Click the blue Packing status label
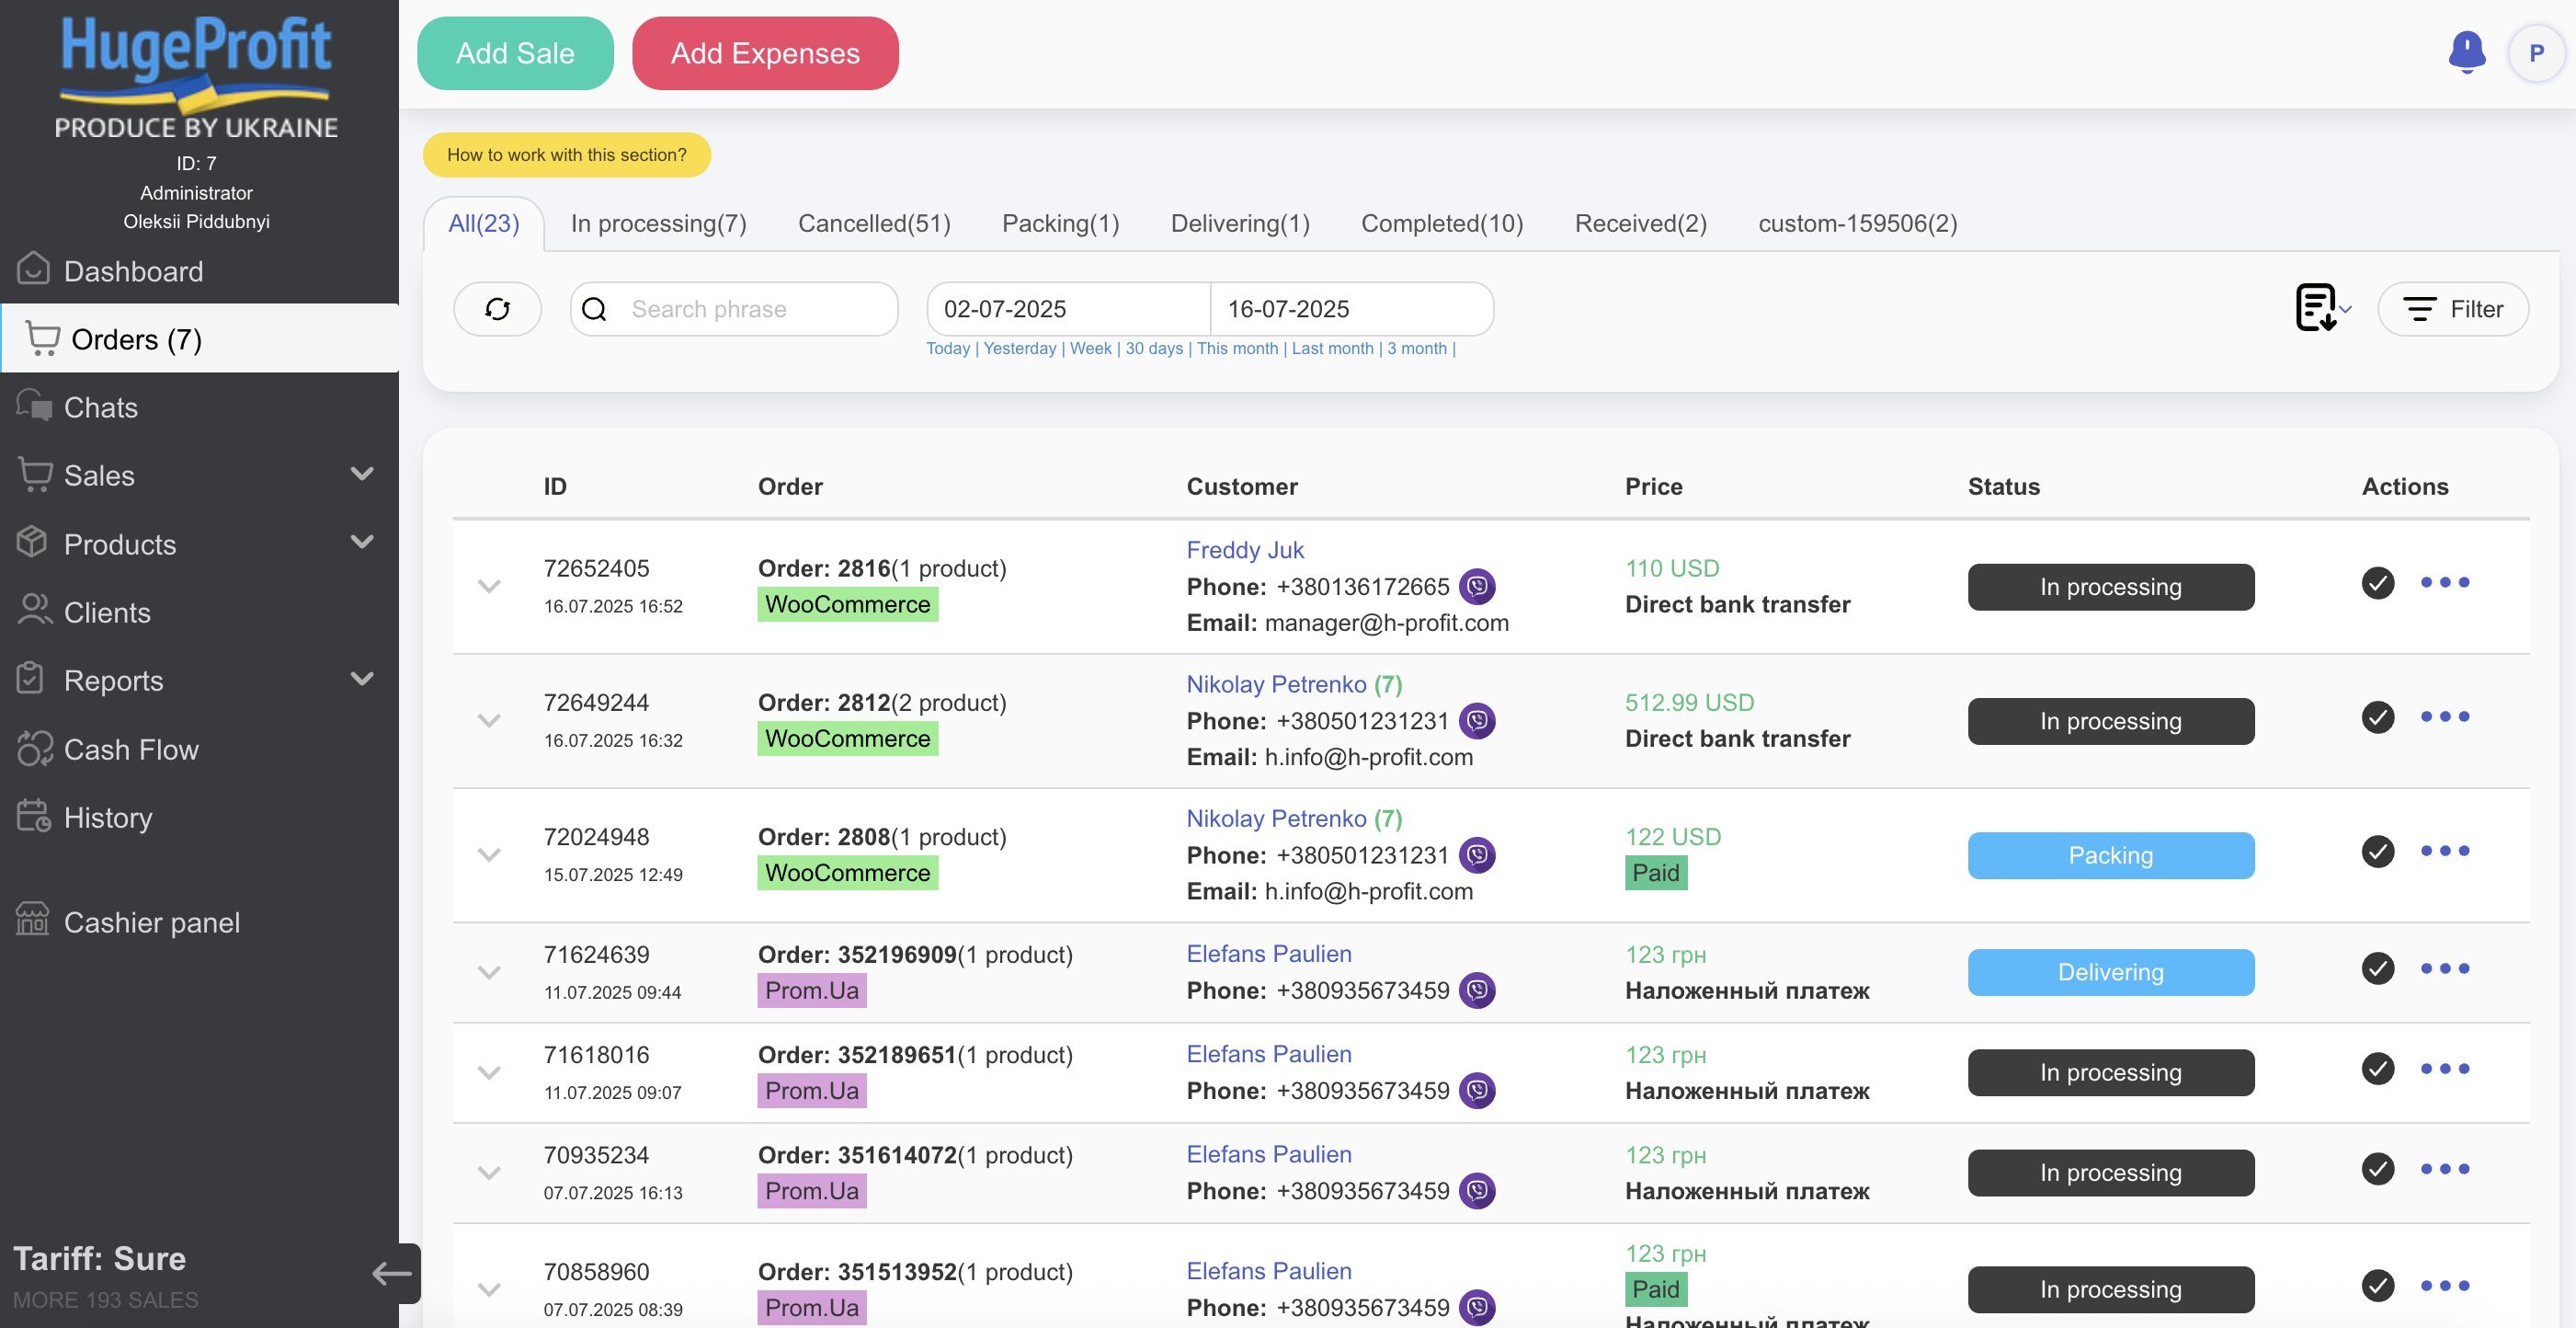The height and width of the screenshot is (1328, 2576). tap(2110, 856)
